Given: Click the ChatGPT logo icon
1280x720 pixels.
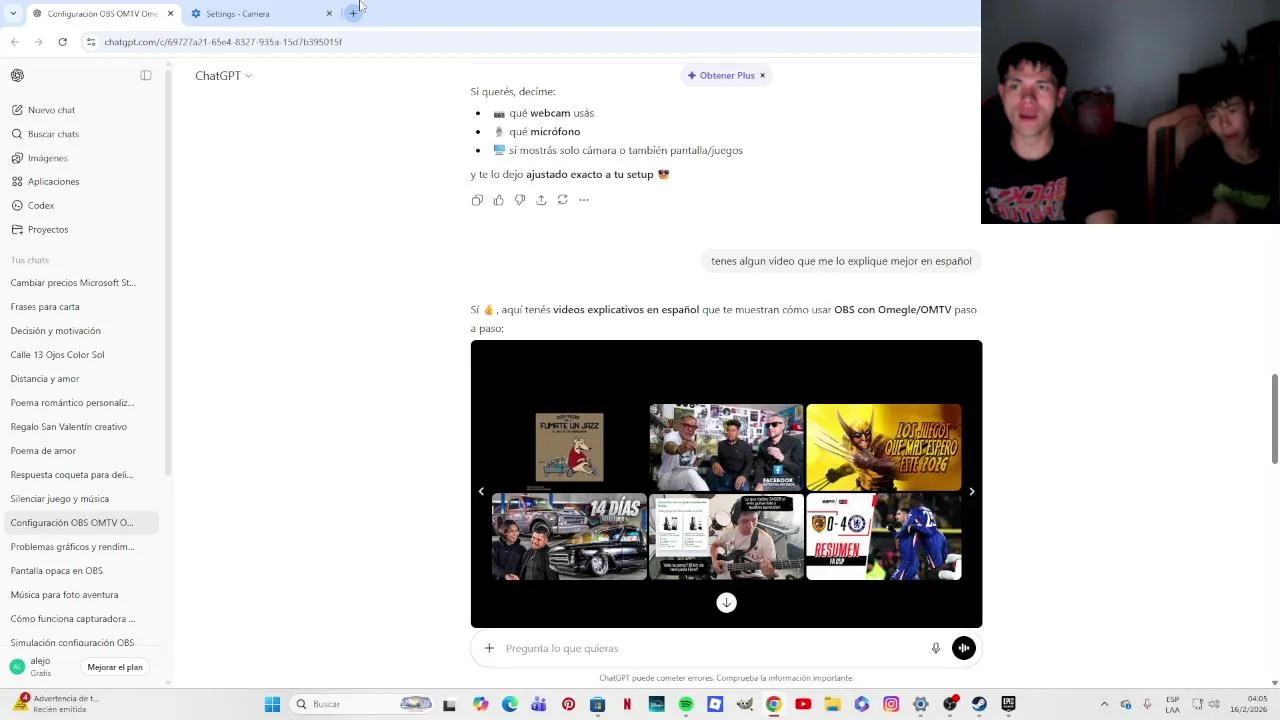Looking at the screenshot, I should point(17,75).
